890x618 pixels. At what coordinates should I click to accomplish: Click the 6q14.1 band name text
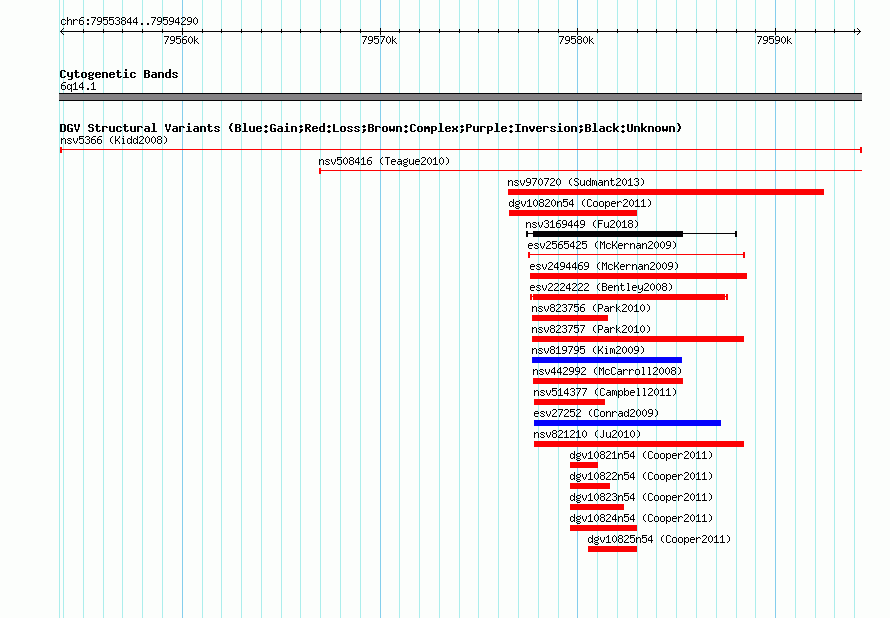[x=78, y=86]
